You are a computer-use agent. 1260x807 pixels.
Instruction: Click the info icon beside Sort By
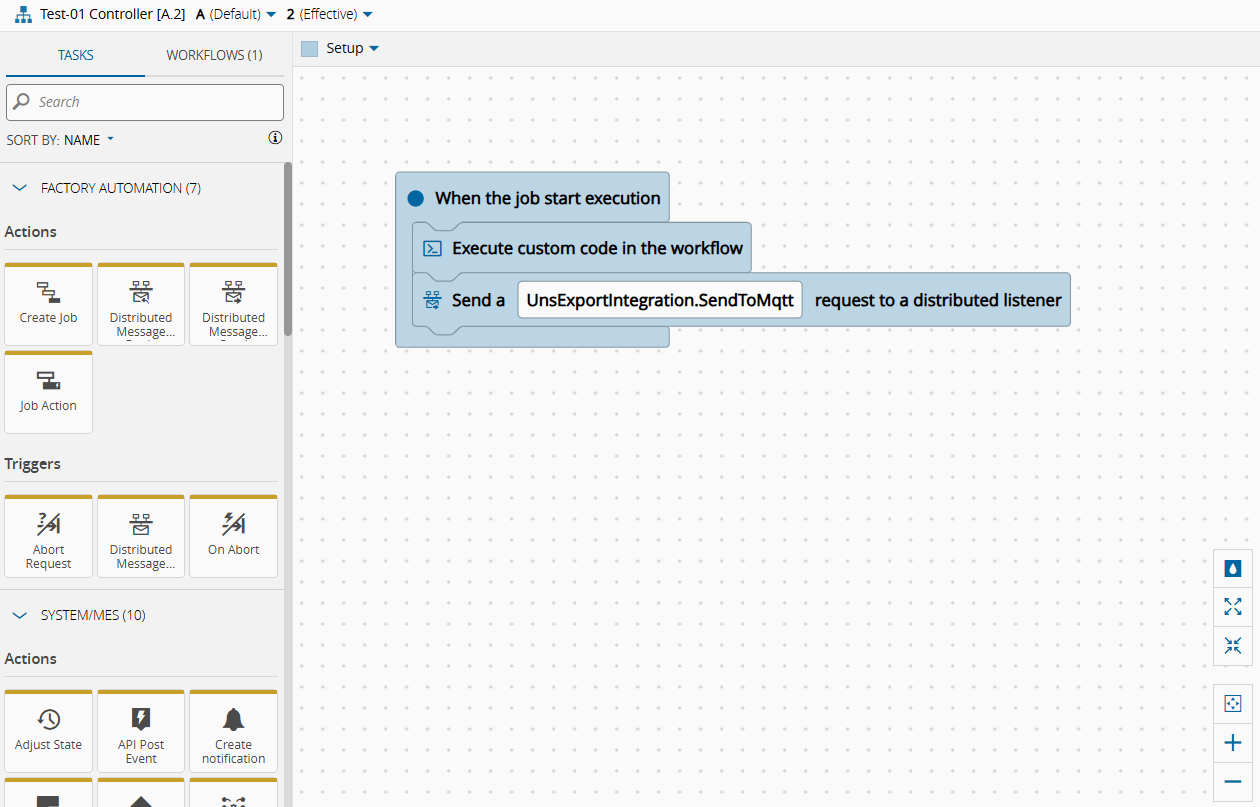point(275,138)
